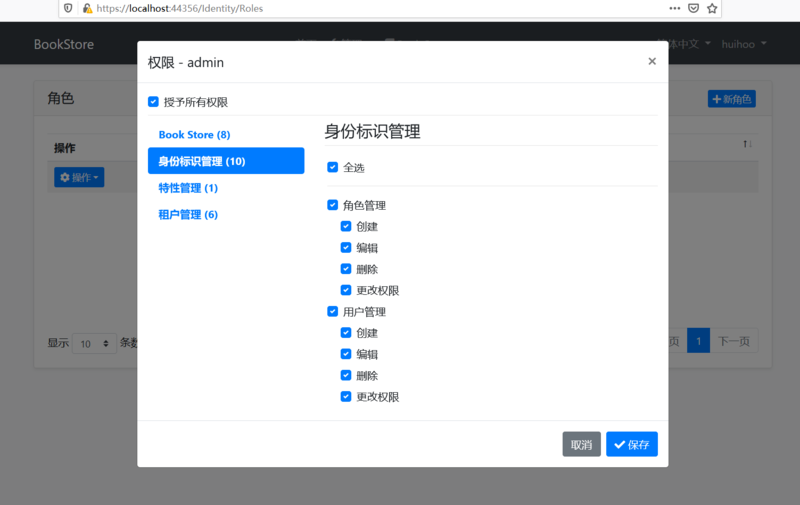Open the browser Pocket save icon
Image resolution: width=800 pixels, height=505 pixels.
click(x=694, y=8)
